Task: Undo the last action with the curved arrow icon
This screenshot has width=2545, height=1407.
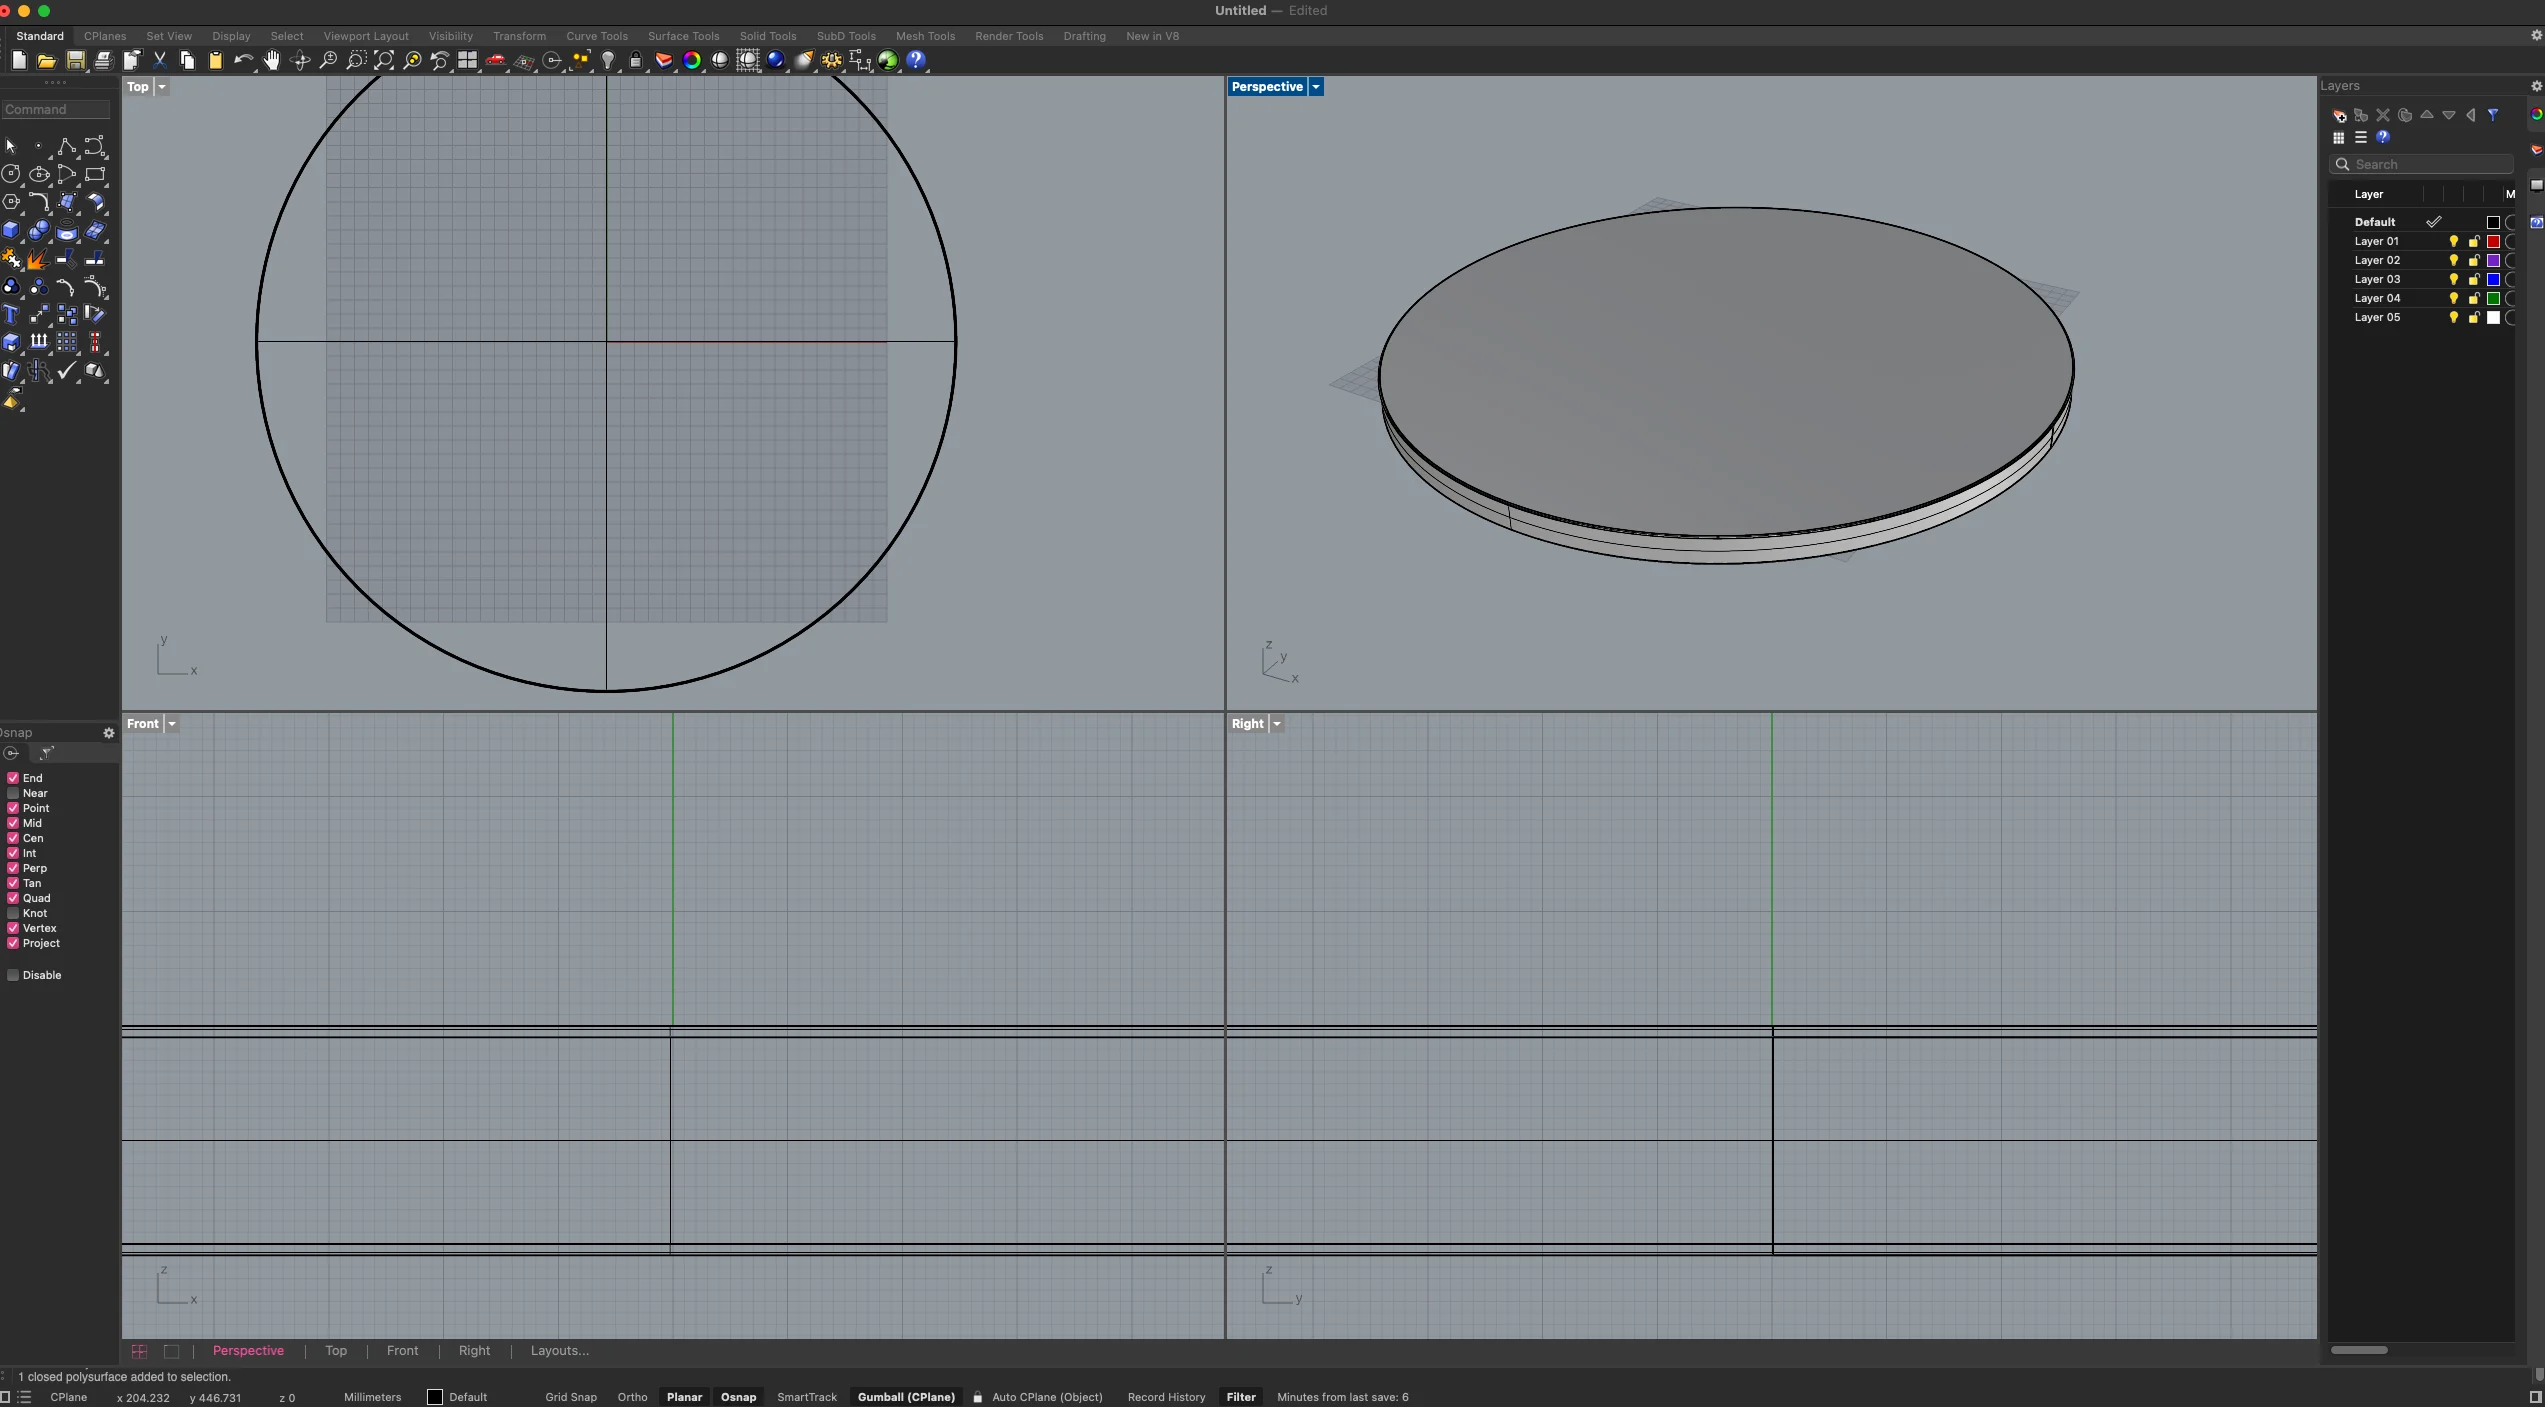Action: click(243, 61)
